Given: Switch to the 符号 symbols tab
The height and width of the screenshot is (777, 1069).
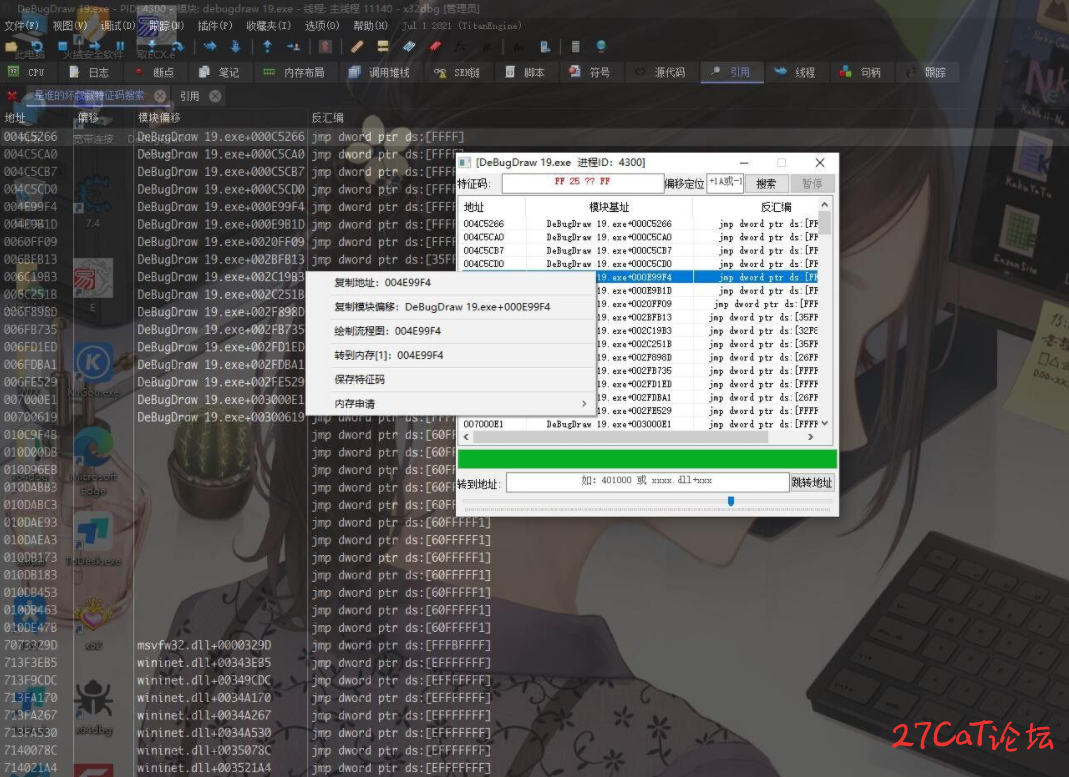Looking at the screenshot, I should click(x=590, y=72).
